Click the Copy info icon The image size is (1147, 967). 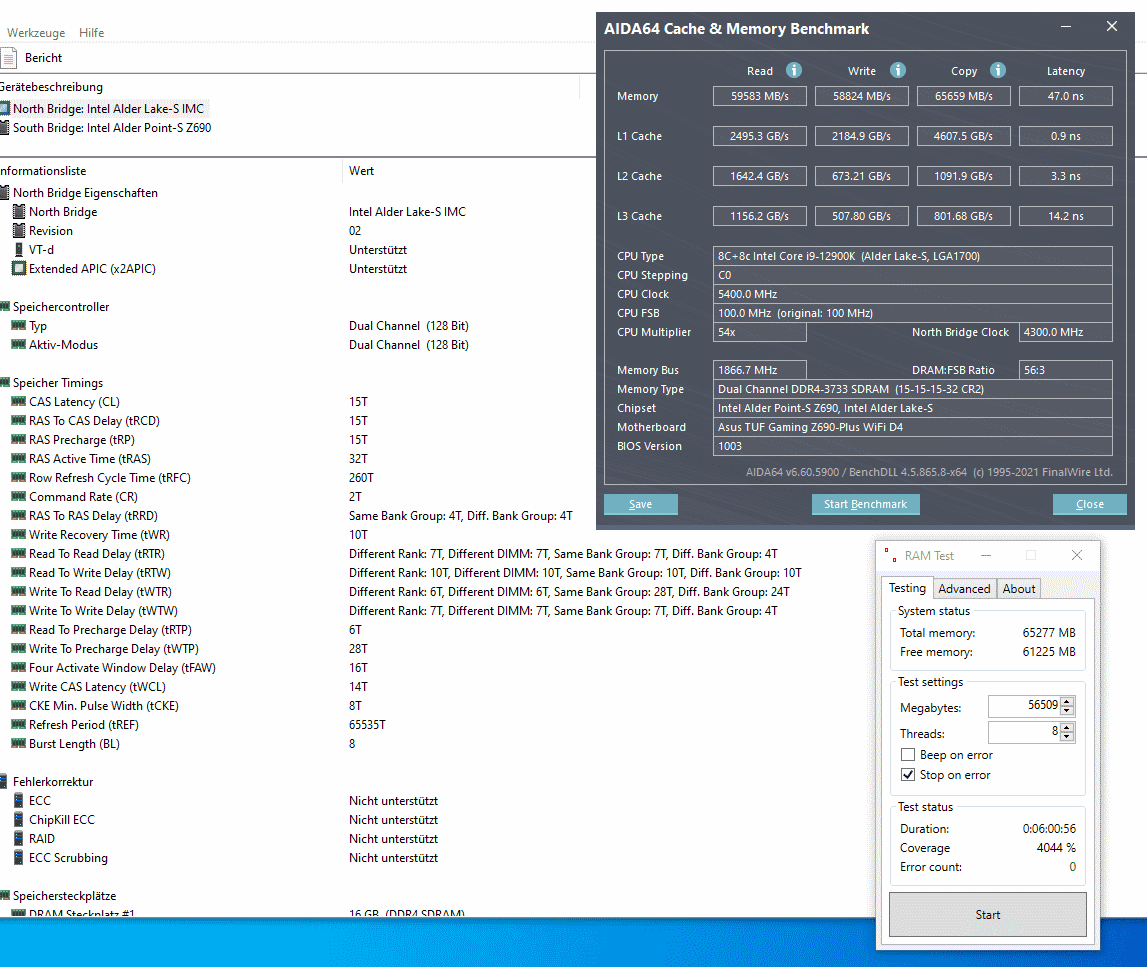[998, 70]
